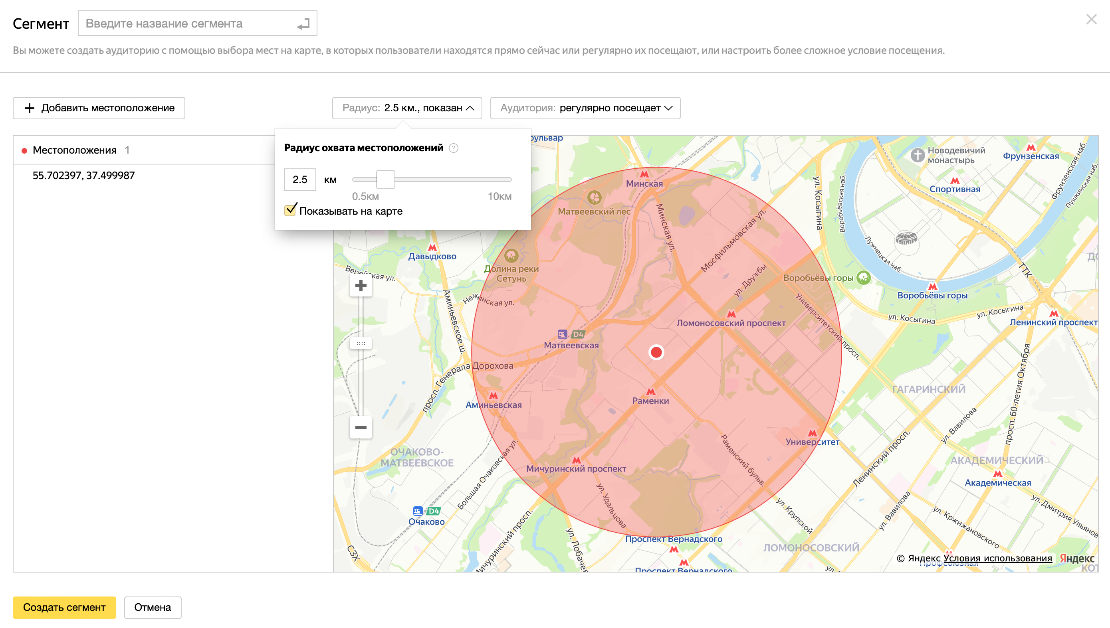The image size is (1110, 628).
Task: Click the Воробьёвы горы park icon
Action: pyautogui.click(x=863, y=277)
